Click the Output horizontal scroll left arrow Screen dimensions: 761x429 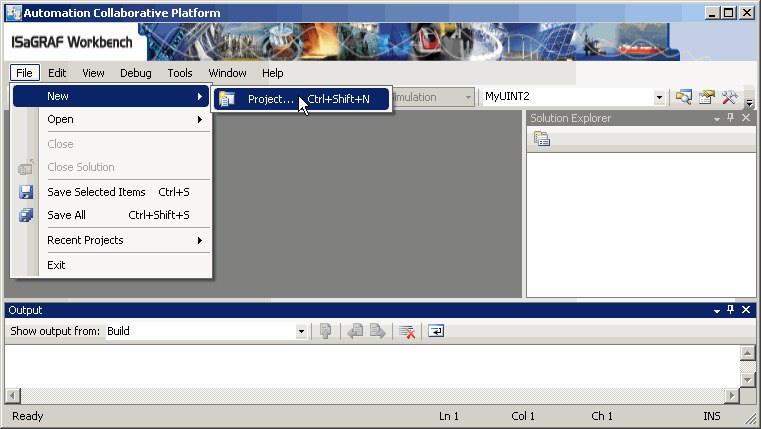13,396
